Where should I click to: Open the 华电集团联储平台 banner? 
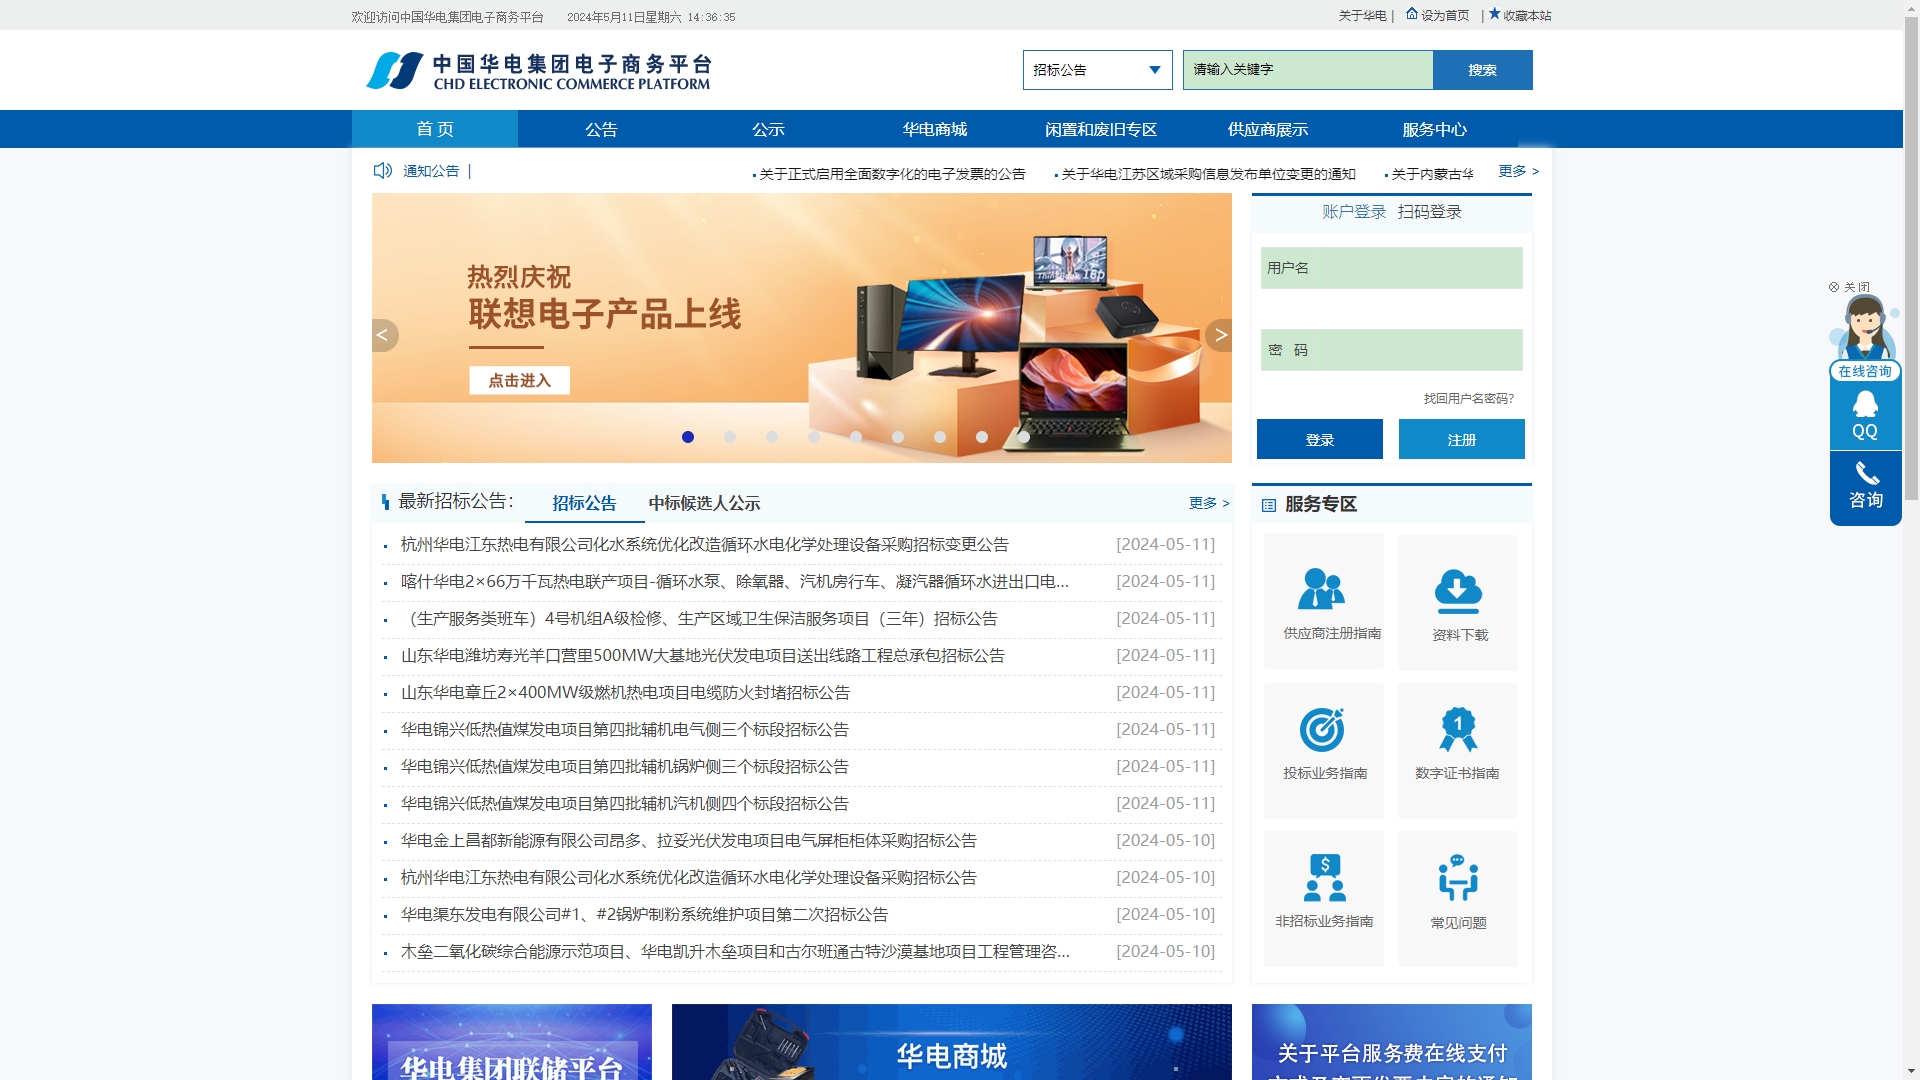coord(512,1042)
